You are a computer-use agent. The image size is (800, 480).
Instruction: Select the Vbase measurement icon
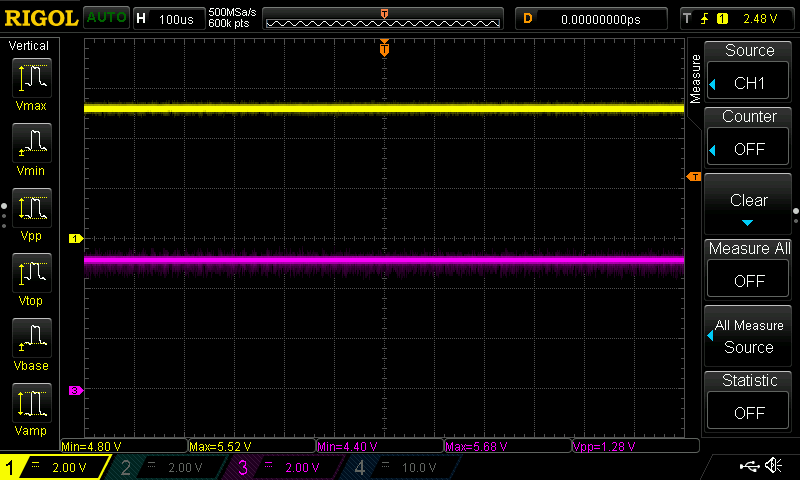[x=32, y=342]
